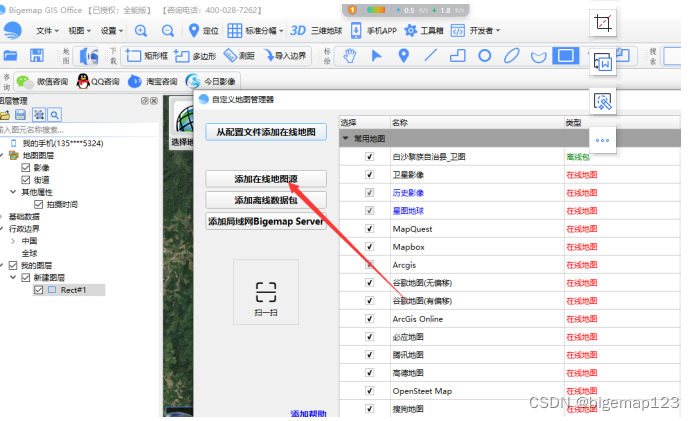Uncheck the 卫星影像 map checkbox
The image size is (694, 421).
[x=370, y=174]
